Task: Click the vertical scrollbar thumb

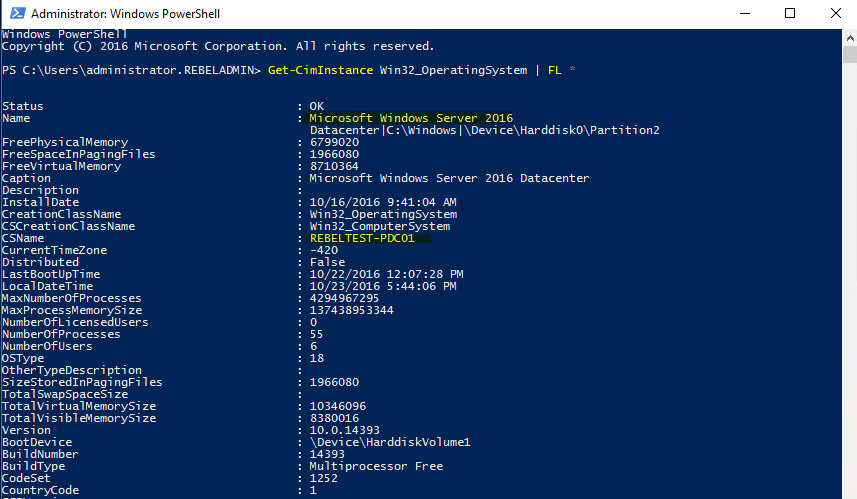Action: click(850, 55)
